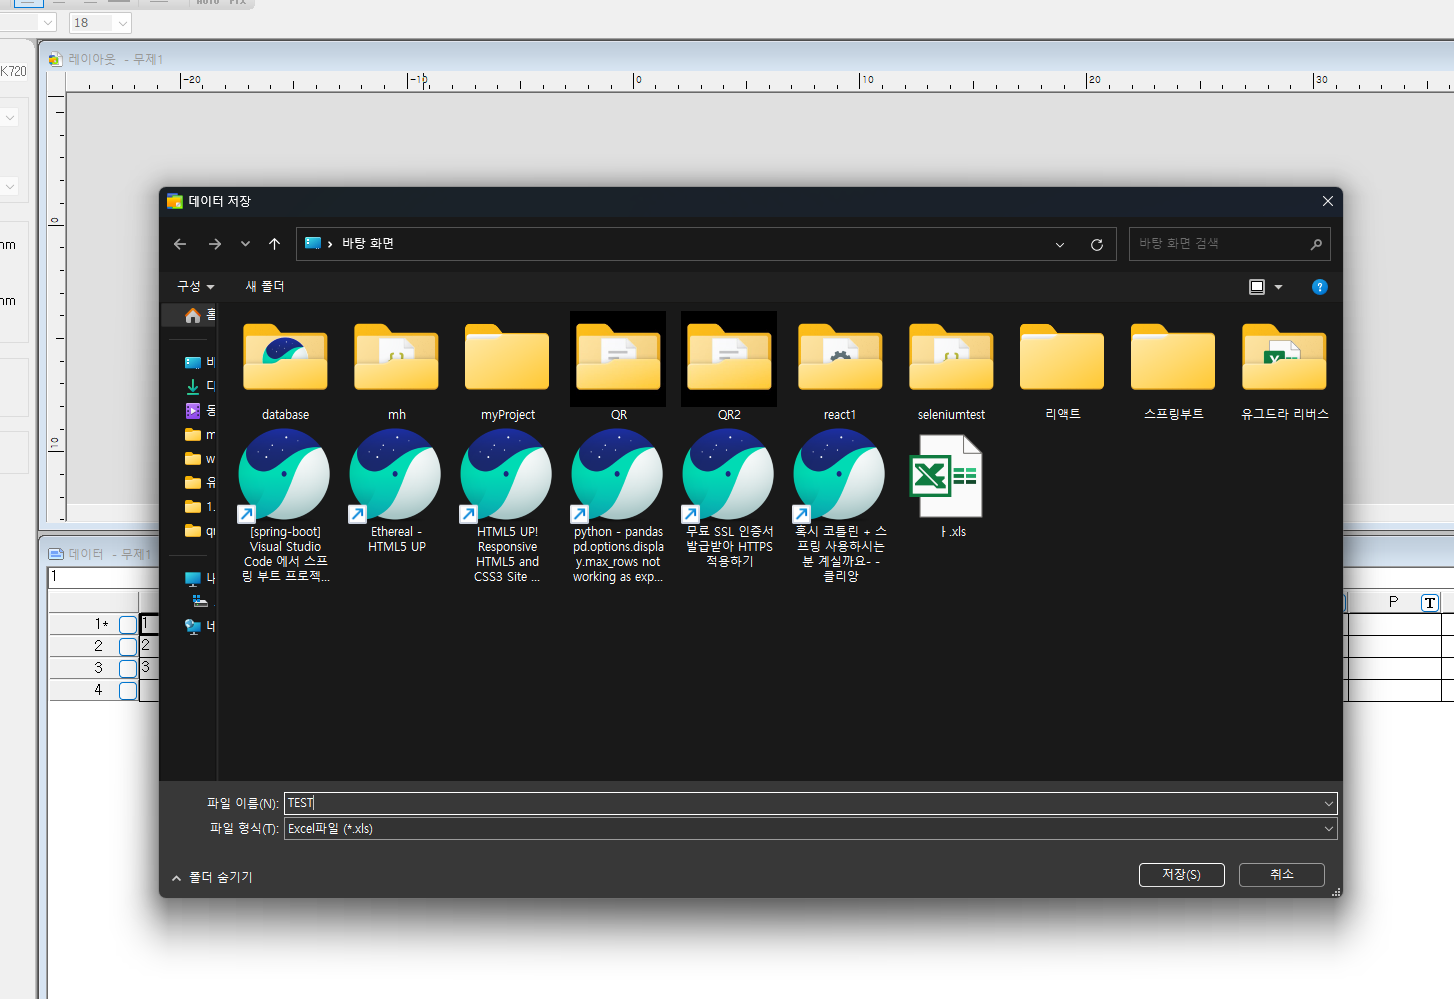Select python - pandas shortcut
1454x999 pixels.
click(x=618, y=506)
